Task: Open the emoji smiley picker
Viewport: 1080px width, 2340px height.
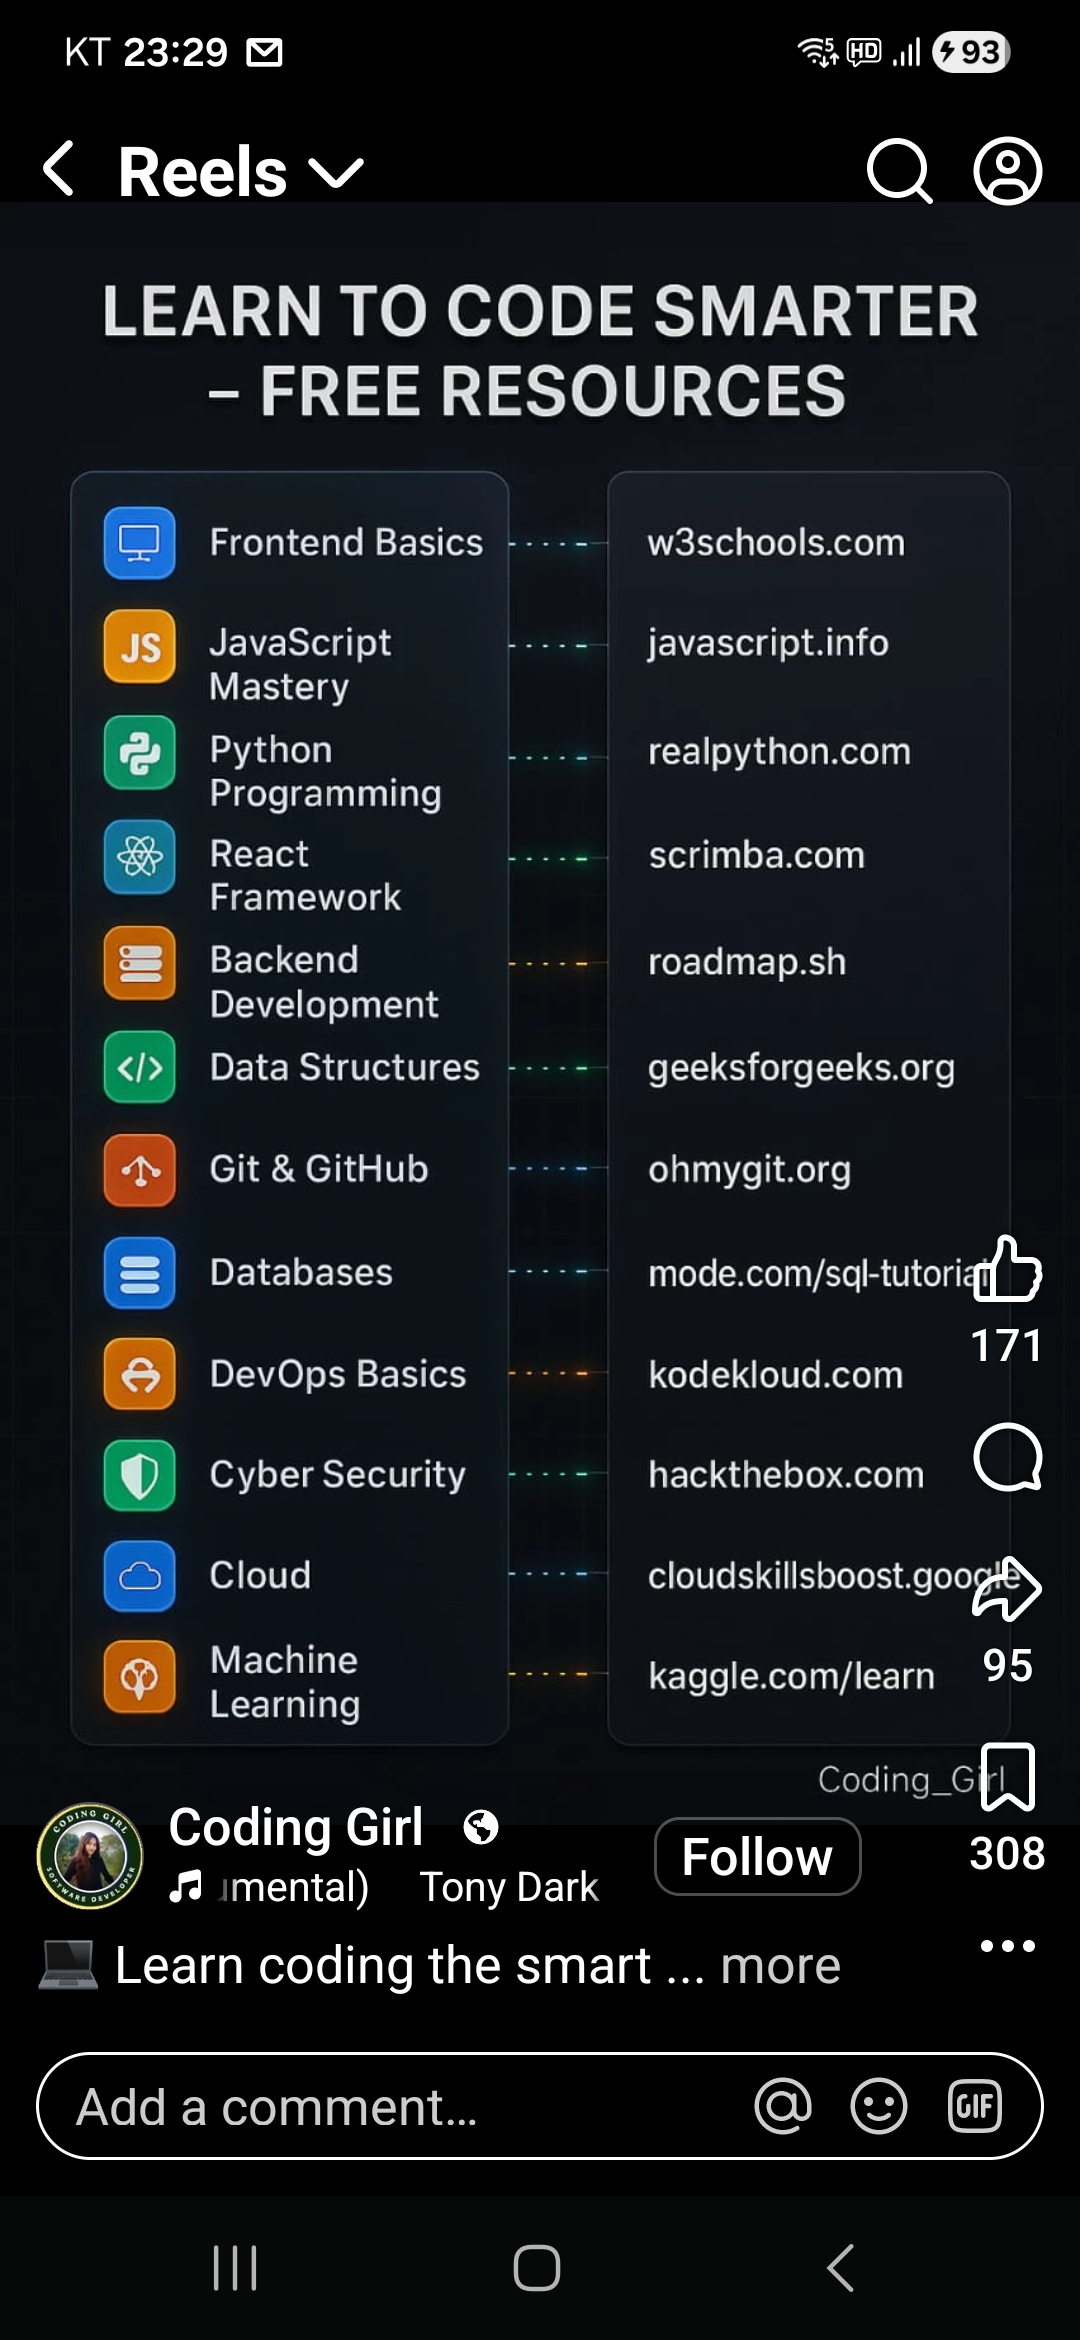Action: (x=879, y=2106)
